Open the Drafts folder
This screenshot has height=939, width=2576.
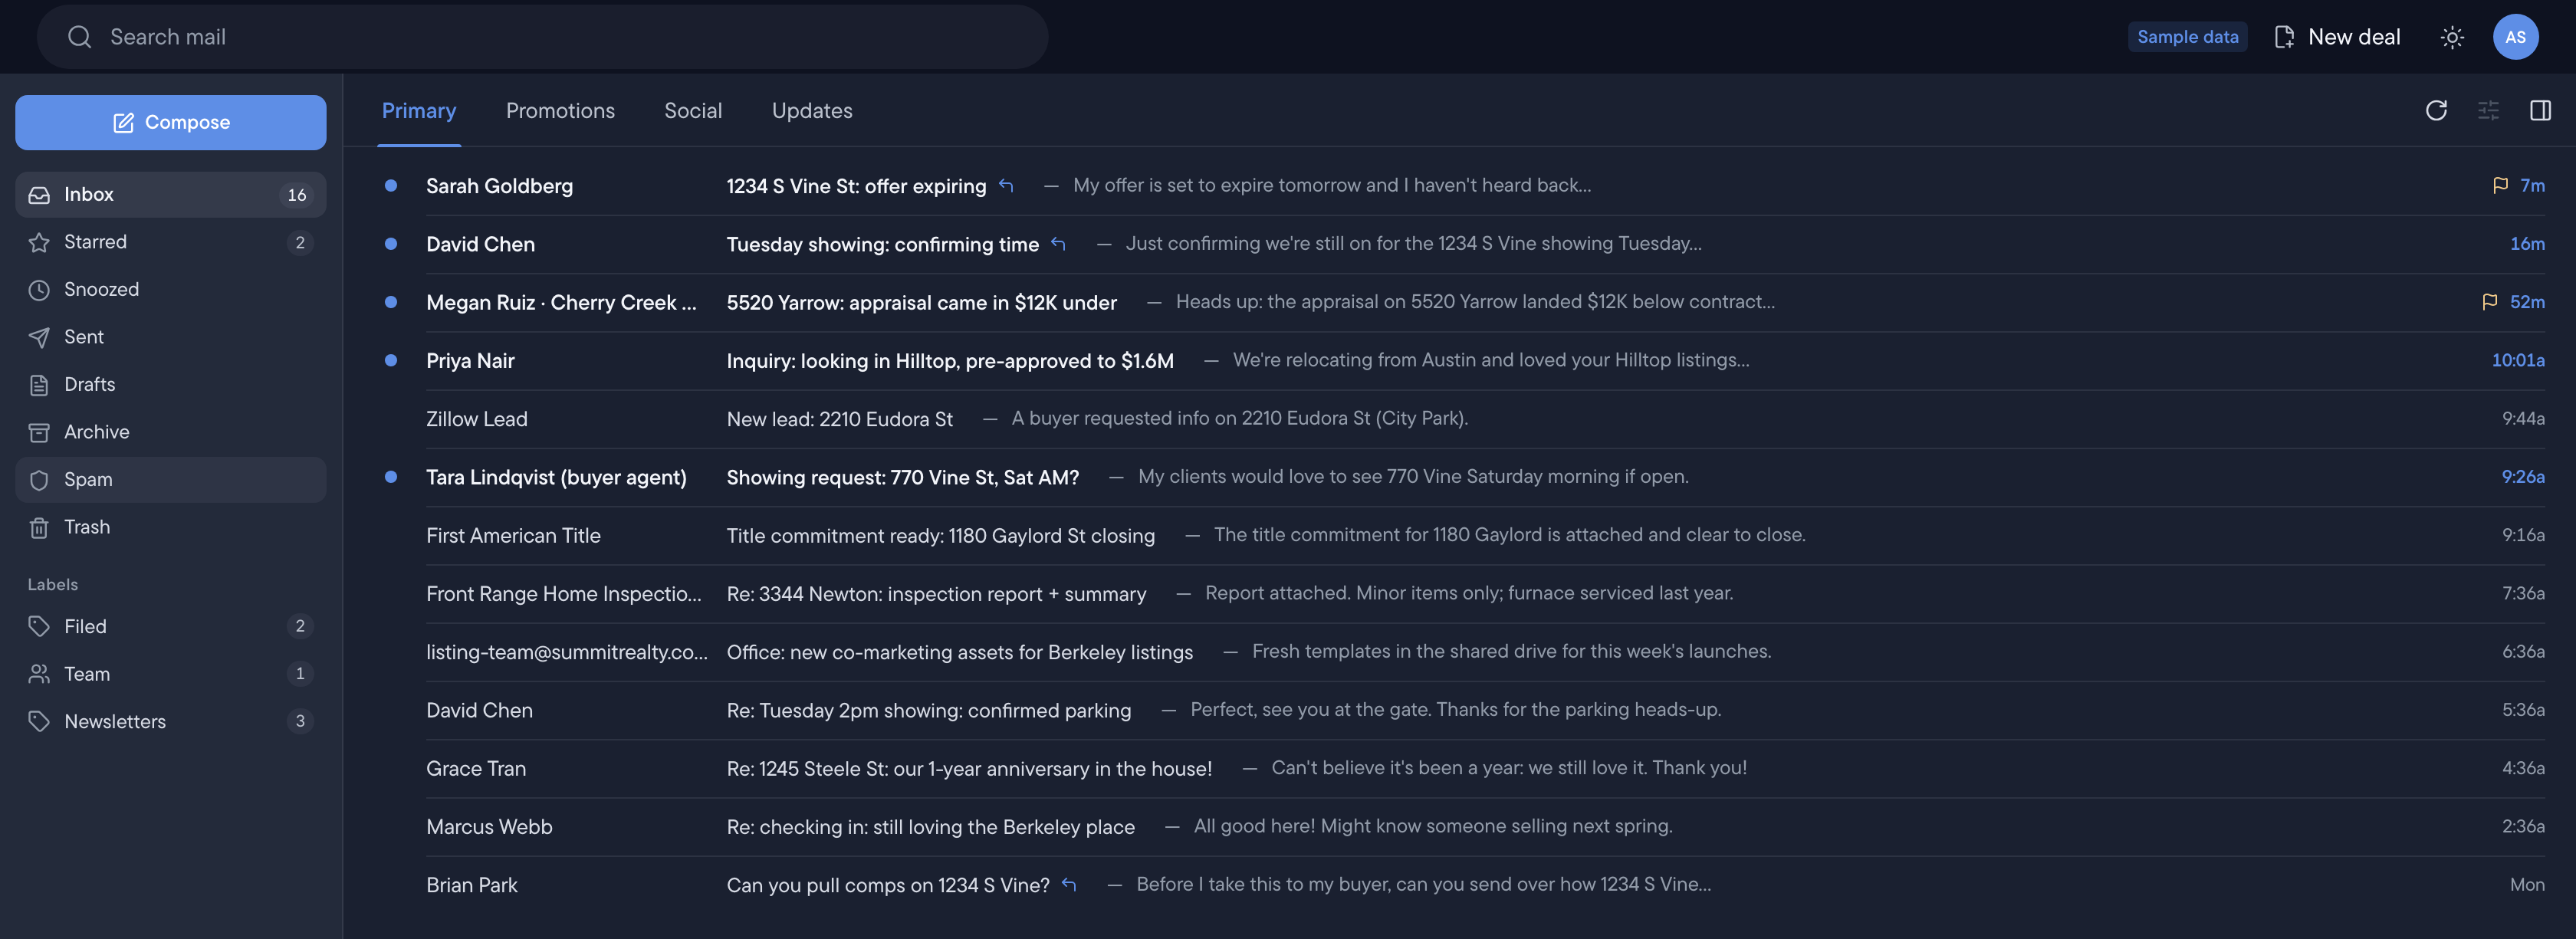point(171,384)
